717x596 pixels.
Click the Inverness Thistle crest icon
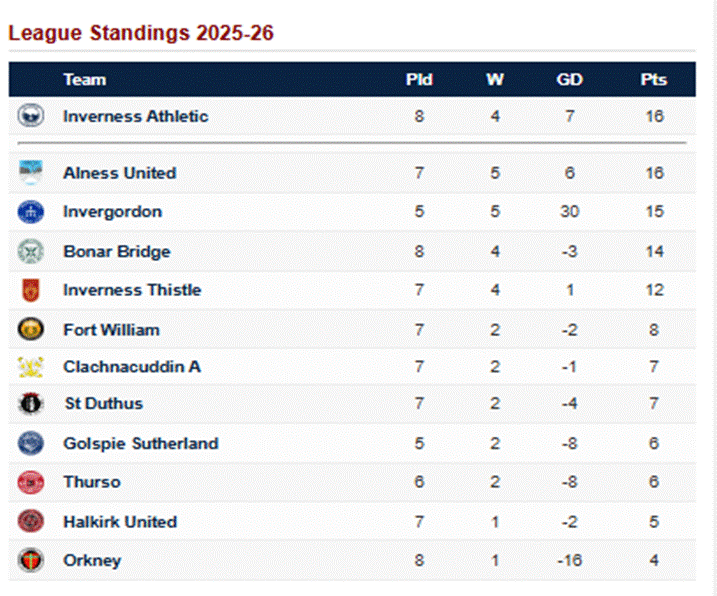click(31, 290)
